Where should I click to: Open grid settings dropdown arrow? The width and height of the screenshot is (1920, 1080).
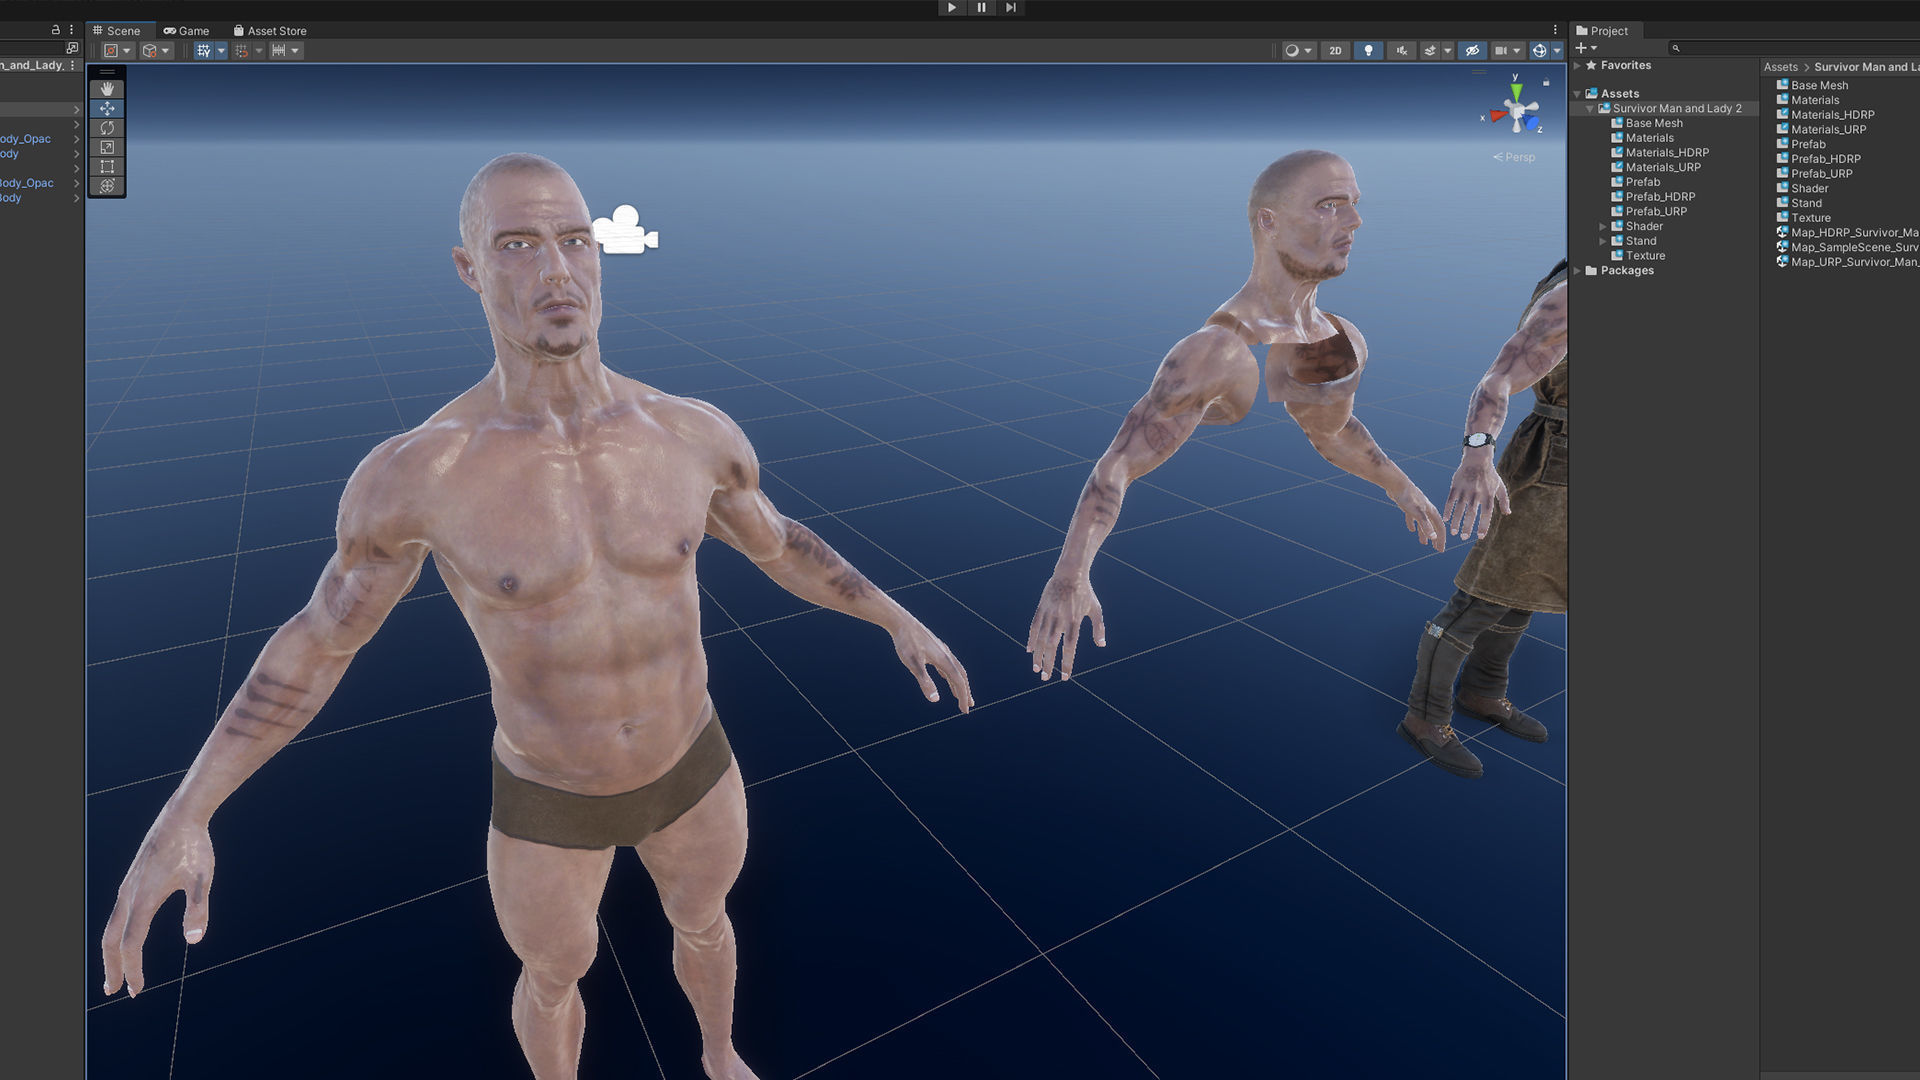[221, 51]
